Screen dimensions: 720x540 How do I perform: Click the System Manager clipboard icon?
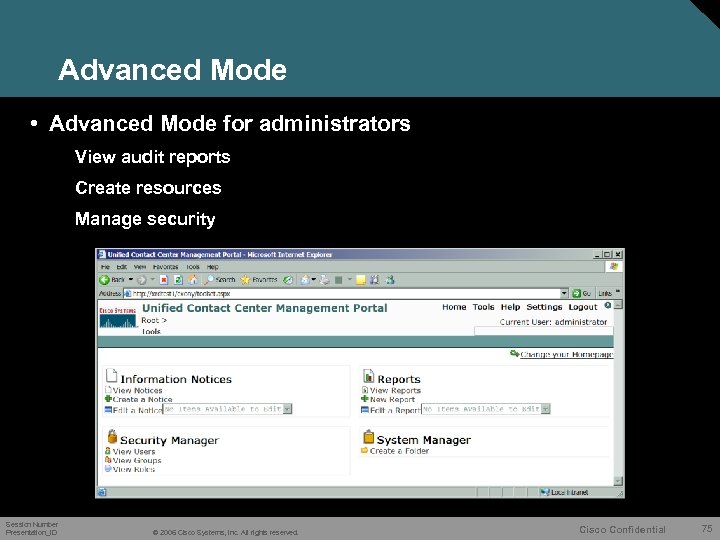click(369, 437)
